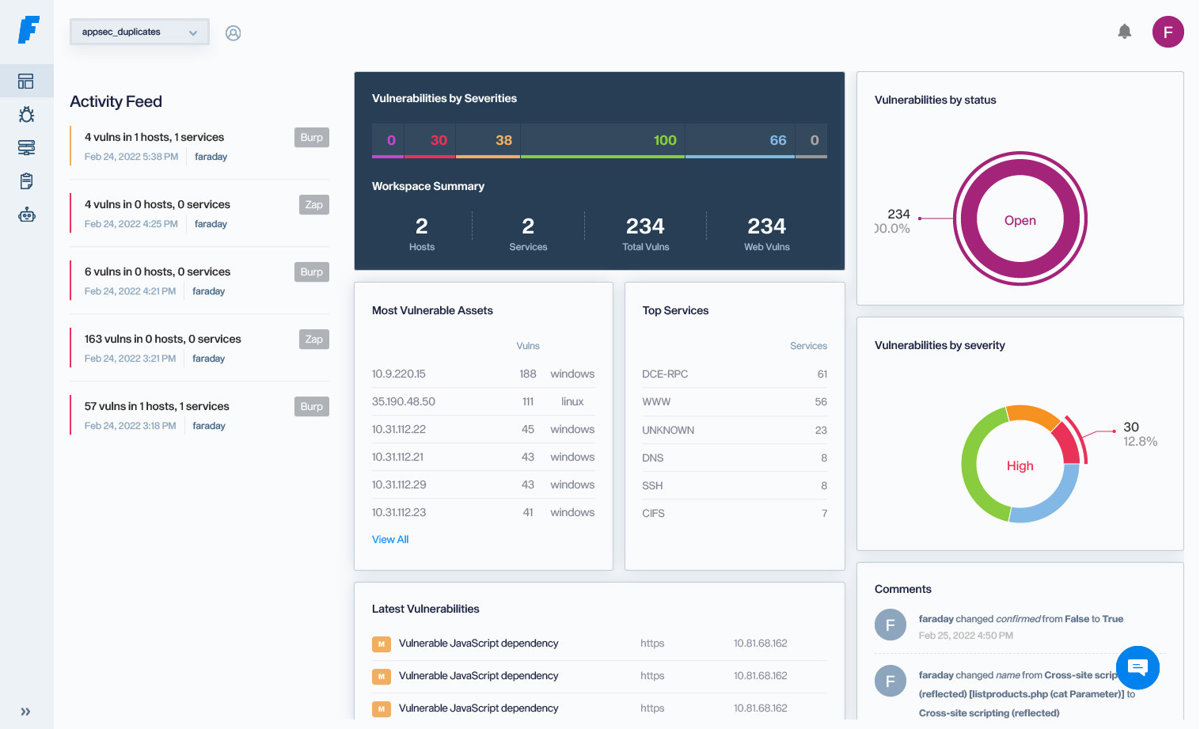Open the appsec_duplicates workspace dropdown
1200x729 pixels.
coord(139,32)
